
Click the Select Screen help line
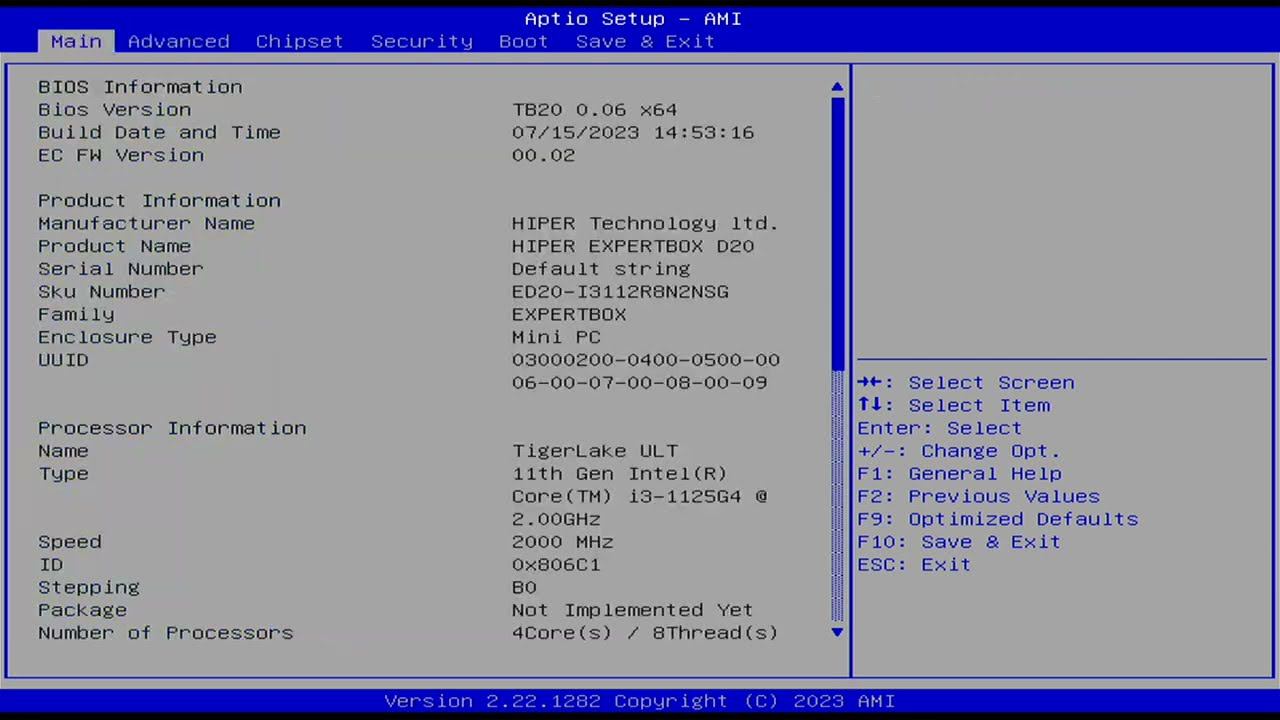[966, 383]
